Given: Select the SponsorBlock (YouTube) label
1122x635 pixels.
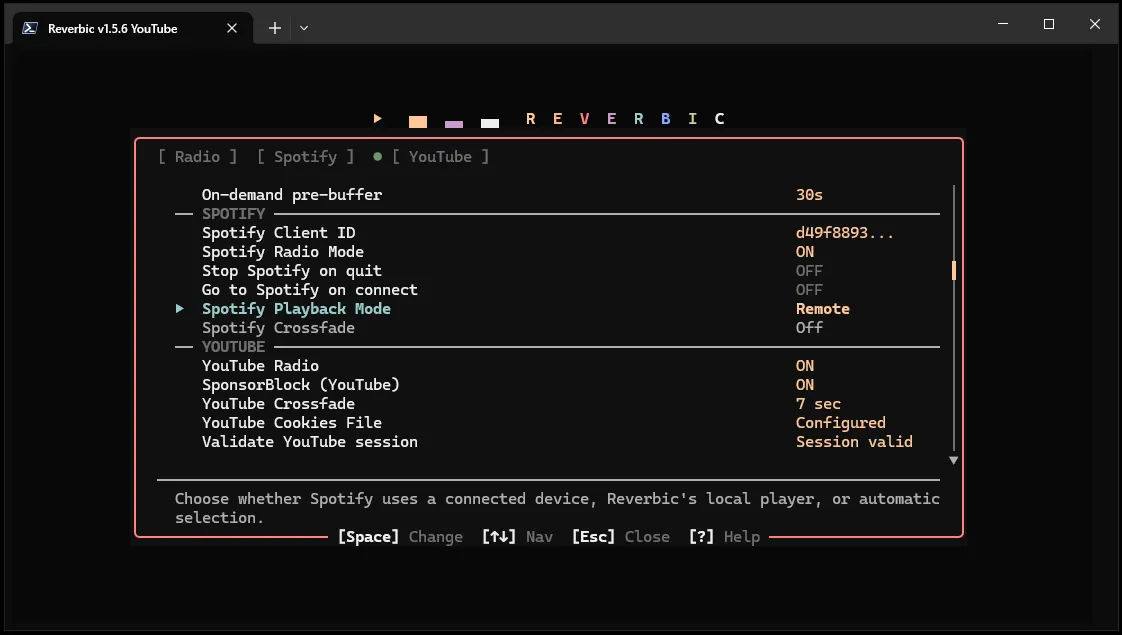Looking at the screenshot, I should (301, 385).
